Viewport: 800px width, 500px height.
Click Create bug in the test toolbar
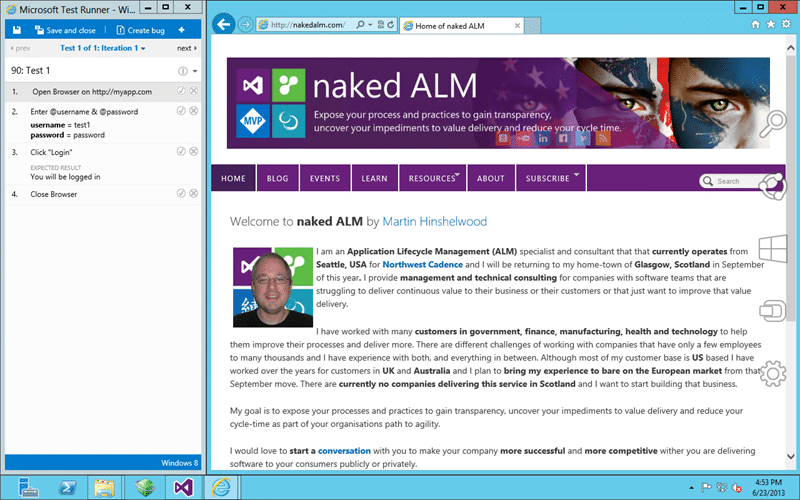(140, 30)
